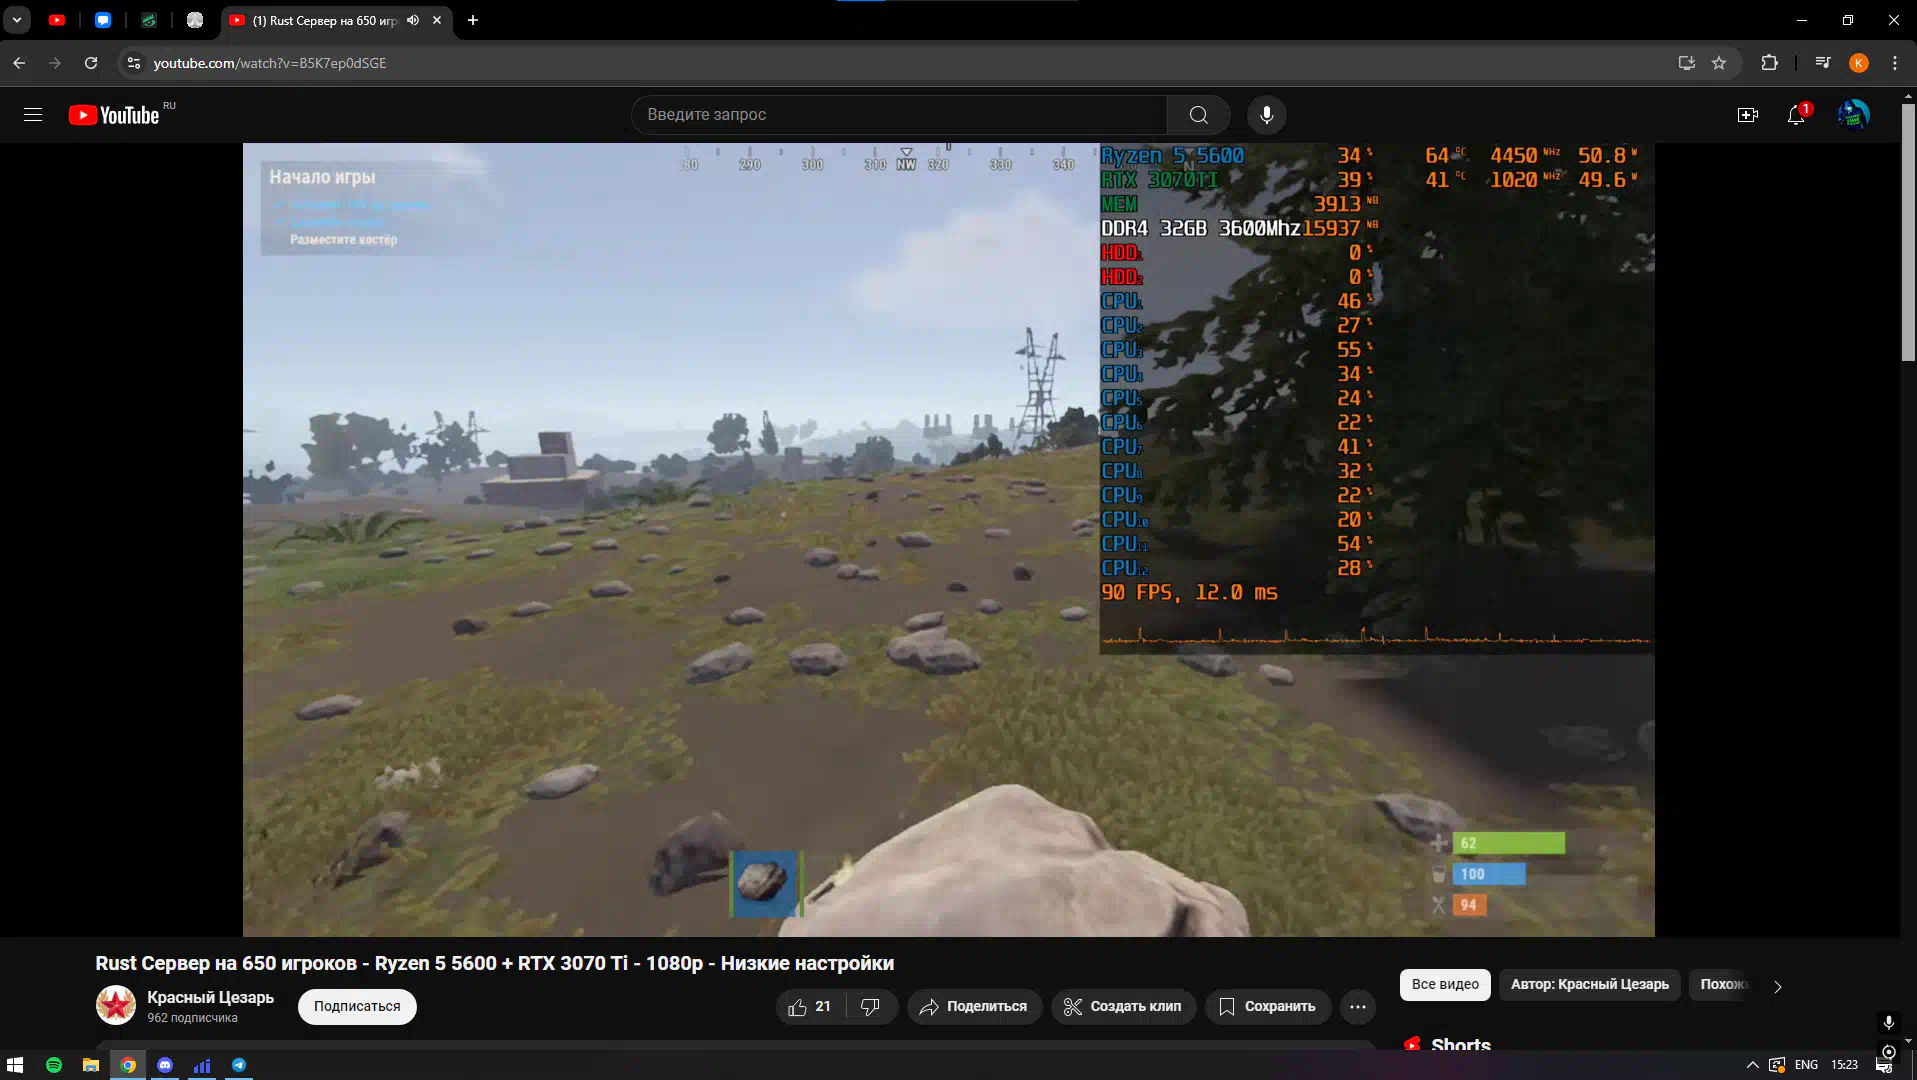The image size is (1917, 1080).
Task: Reload the current page
Action: (91, 63)
